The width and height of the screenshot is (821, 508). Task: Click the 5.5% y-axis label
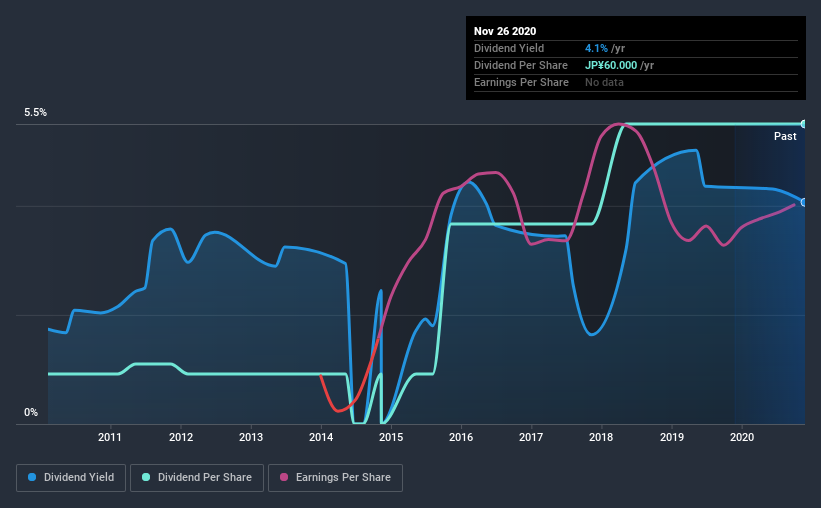tap(35, 113)
